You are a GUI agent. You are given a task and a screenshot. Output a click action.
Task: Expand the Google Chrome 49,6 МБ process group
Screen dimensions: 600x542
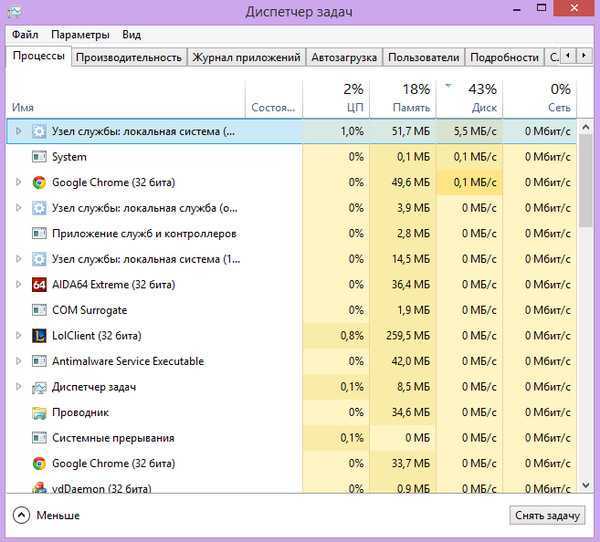[18, 182]
